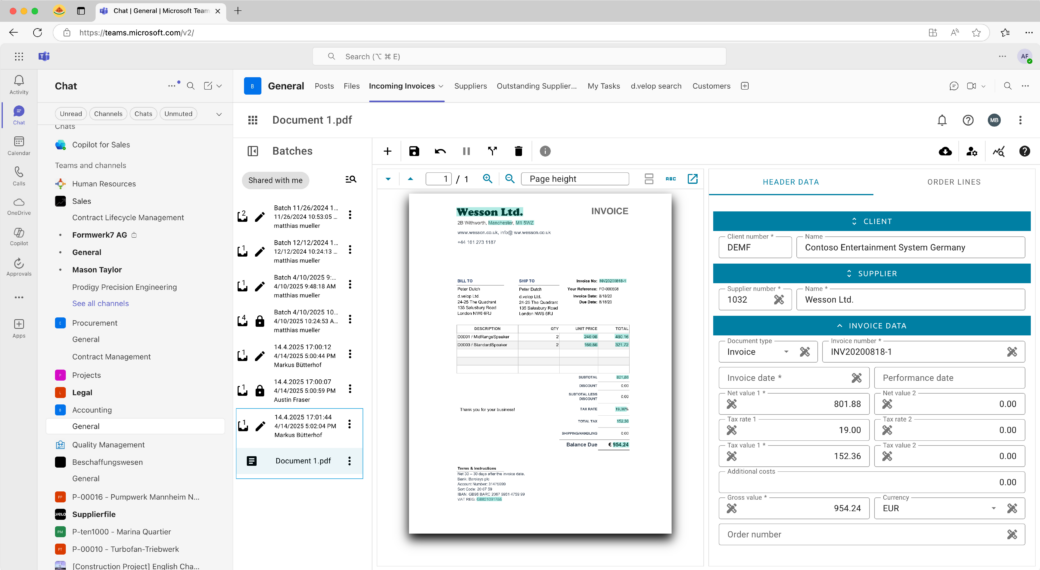1040x570 pixels.
Task: Toggle OCR text recognition overlay icon
Action: 671,178
